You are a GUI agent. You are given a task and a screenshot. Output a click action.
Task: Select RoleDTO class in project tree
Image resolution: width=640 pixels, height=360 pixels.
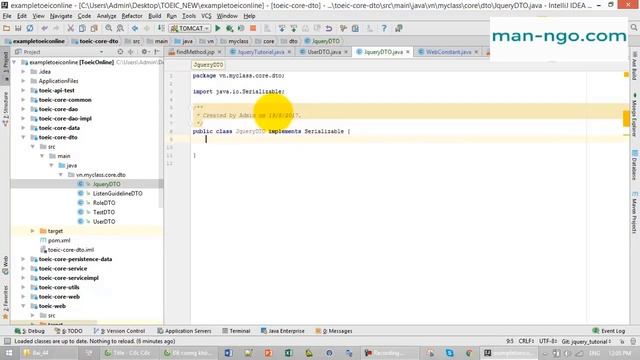[x=104, y=203]
